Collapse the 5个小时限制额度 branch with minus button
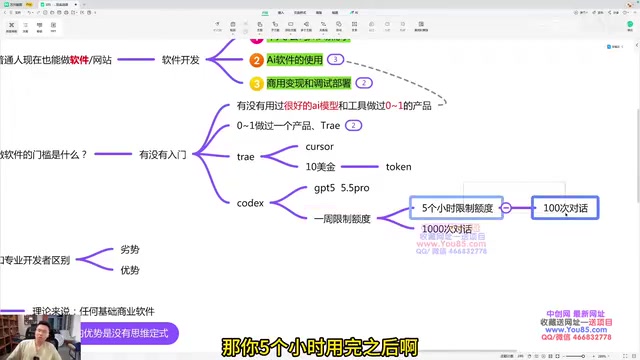Screen dimensions: 640x360 click(x=506, y=208)
